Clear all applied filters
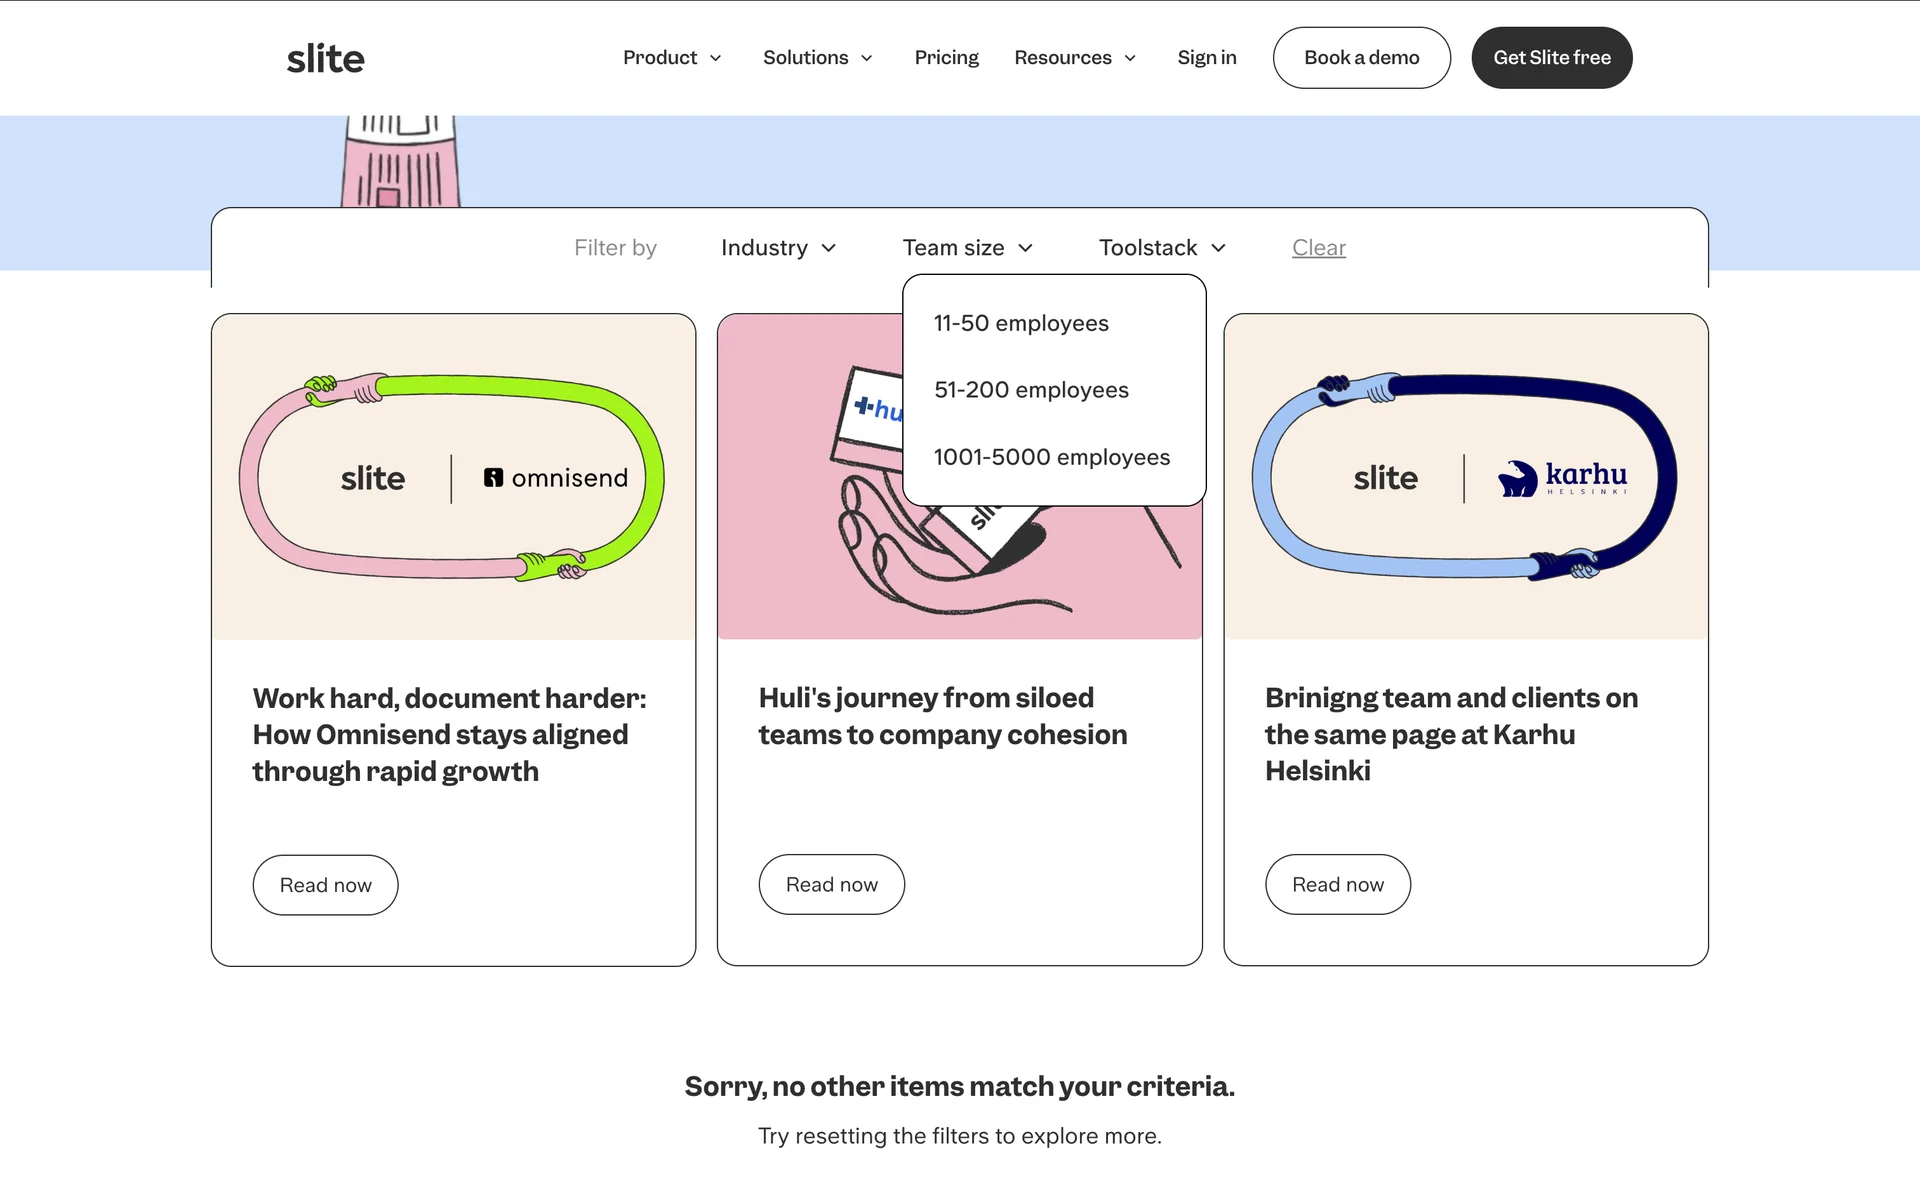 (x=1318, y=248)
